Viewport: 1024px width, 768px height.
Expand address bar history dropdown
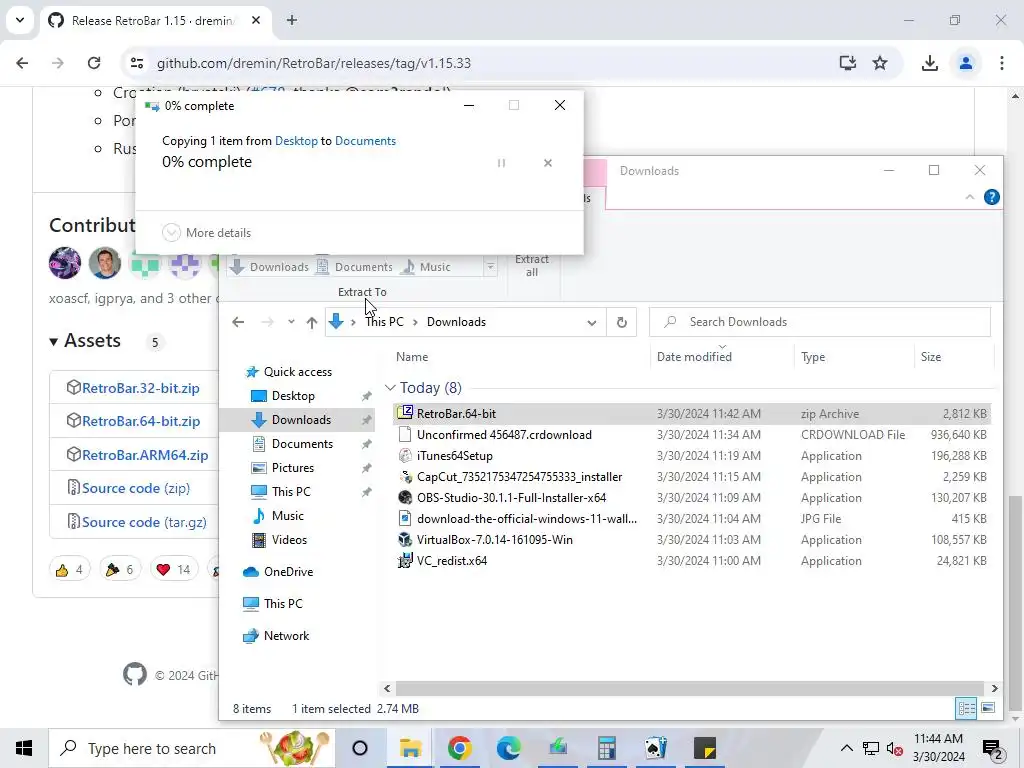(x=591, y=322)
